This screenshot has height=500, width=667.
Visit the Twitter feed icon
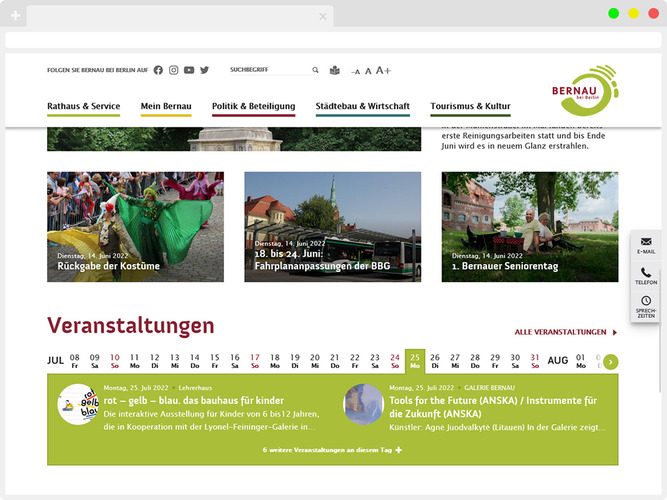point(205,70)
